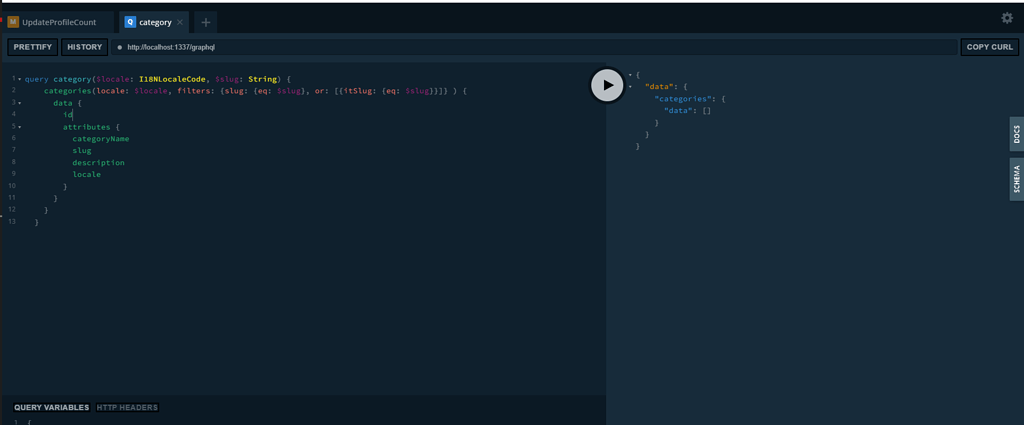This screenshot has width=1024, height=425.
Task: Click the endpoint status dot before URL
Action: [119, 47]
